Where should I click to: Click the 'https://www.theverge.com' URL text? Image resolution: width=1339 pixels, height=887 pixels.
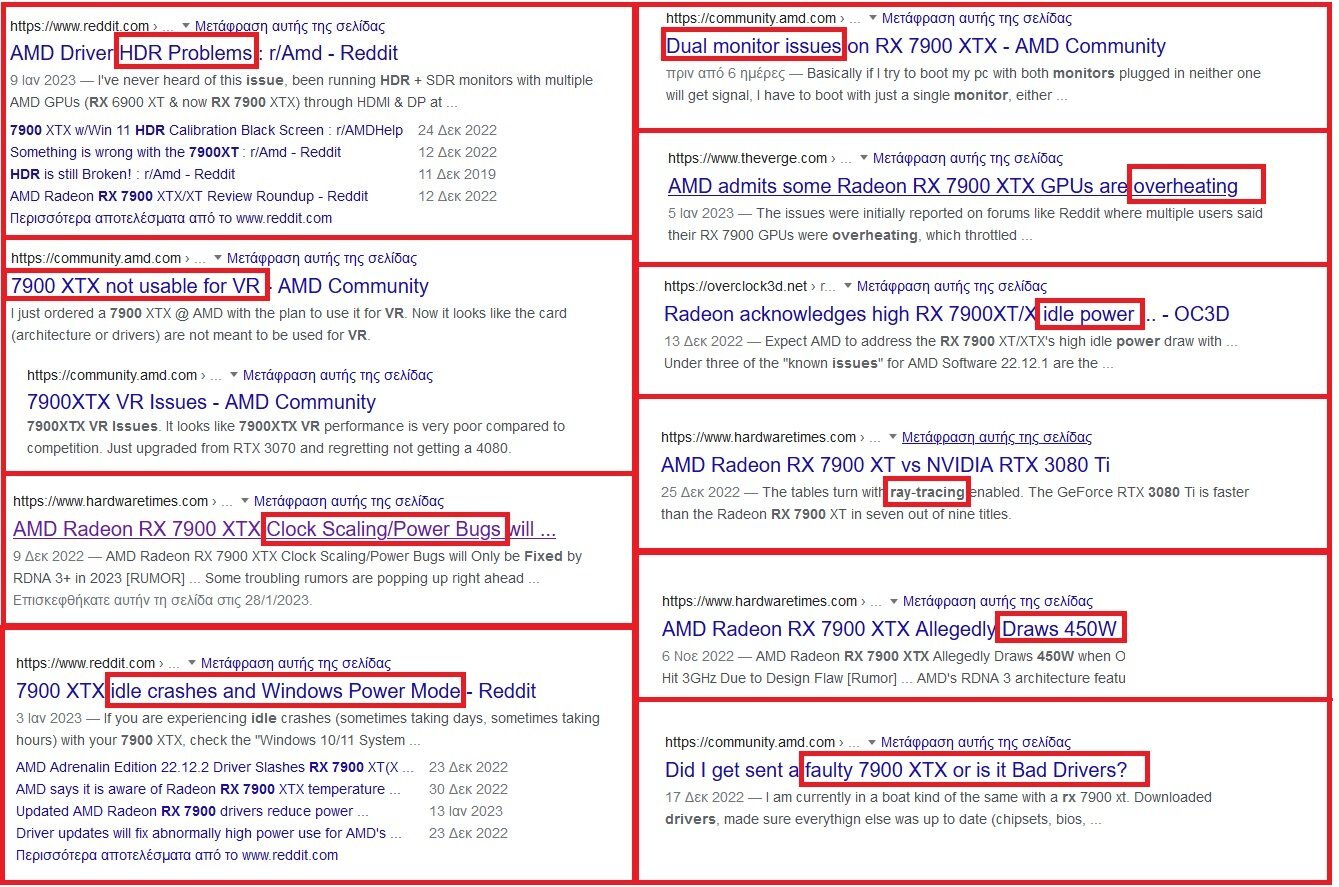[747, 158]
